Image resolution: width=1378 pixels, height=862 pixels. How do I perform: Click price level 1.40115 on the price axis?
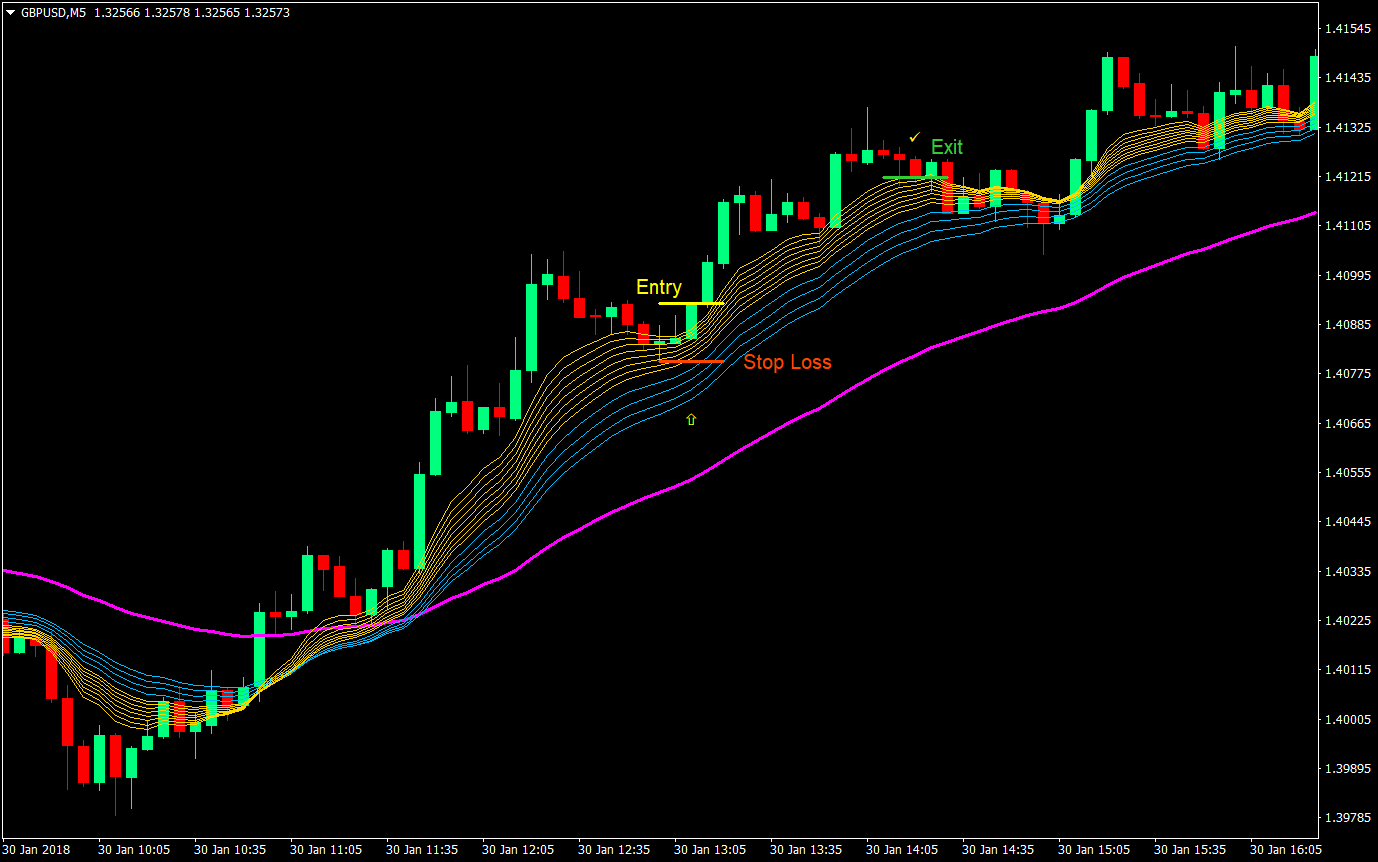point(1347,670)
